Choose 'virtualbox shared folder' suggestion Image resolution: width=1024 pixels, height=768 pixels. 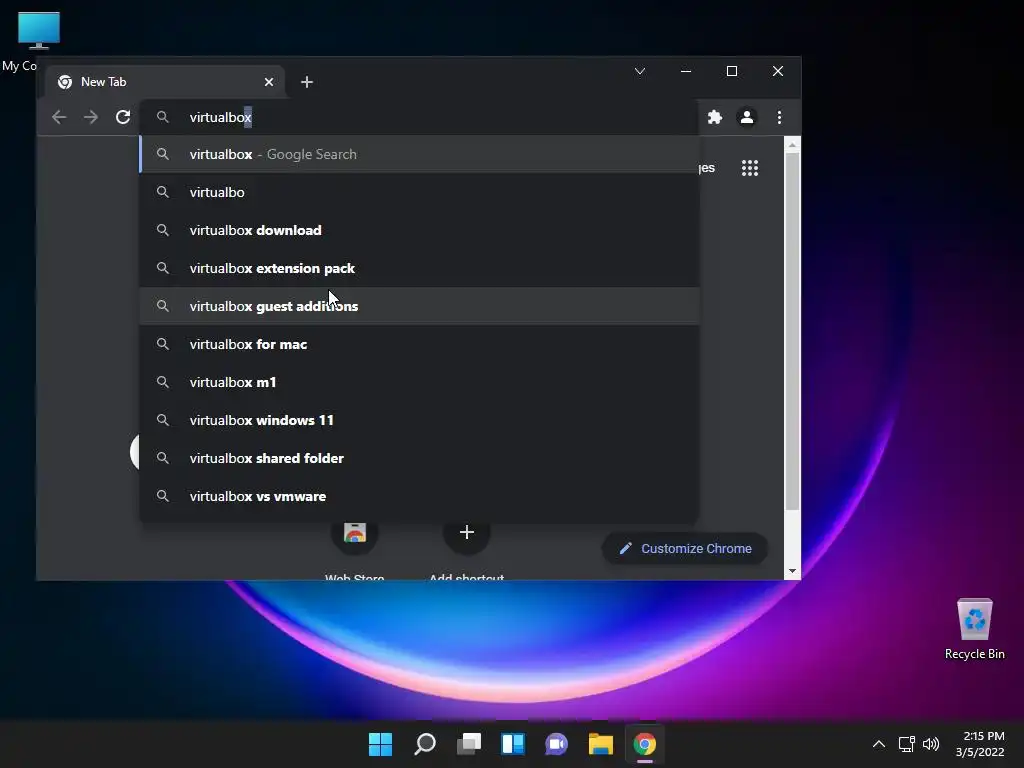419,458
